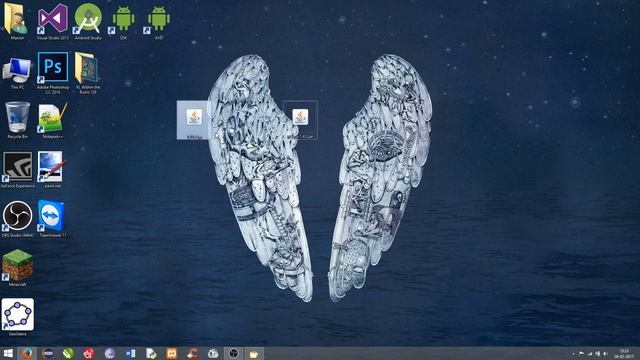
Task: Open the purple globe taskbar icon
Action: coord(109,353)
